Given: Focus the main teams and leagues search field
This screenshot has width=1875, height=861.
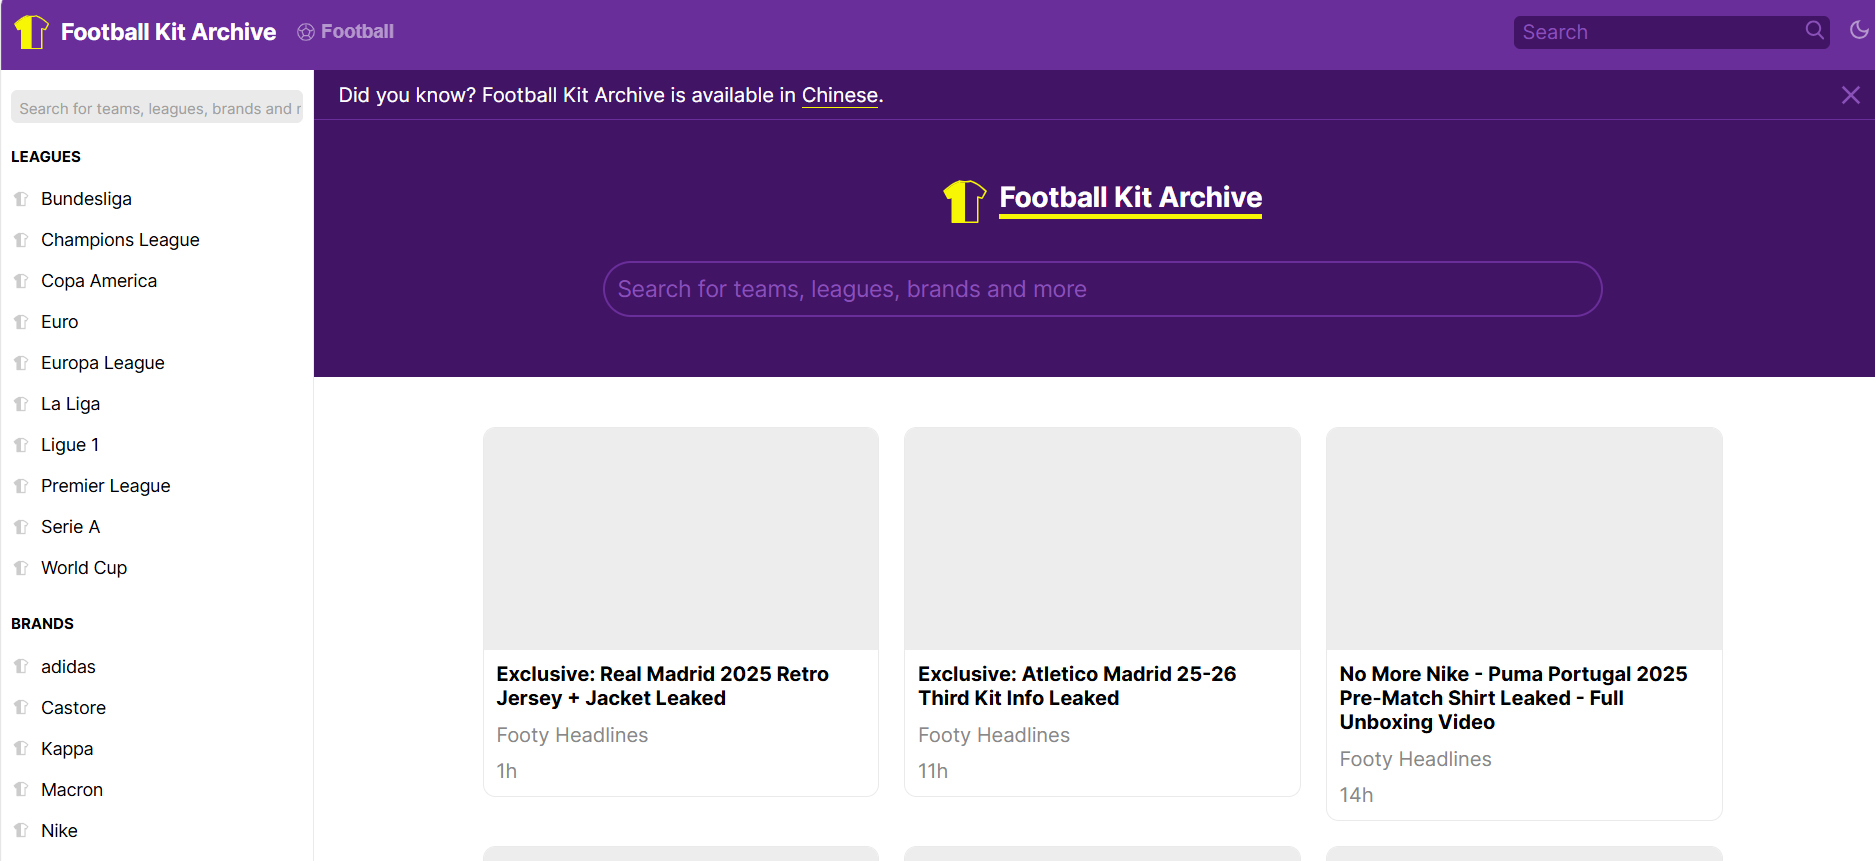Looking at the screenshot, I should coord(1102,289).
